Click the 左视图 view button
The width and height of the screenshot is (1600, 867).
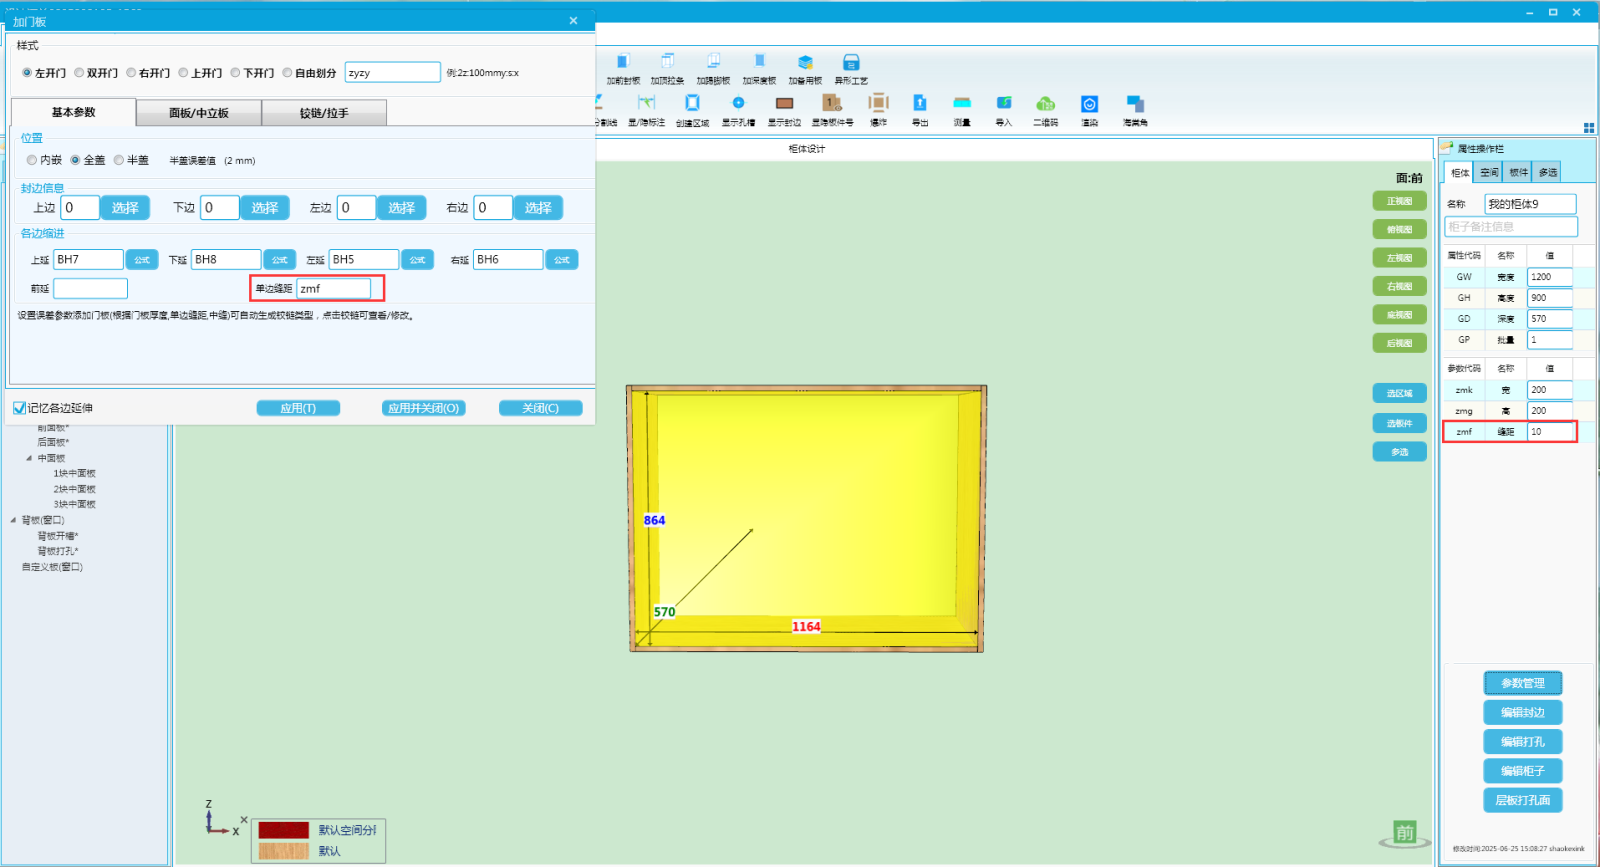click(1399, 258)
